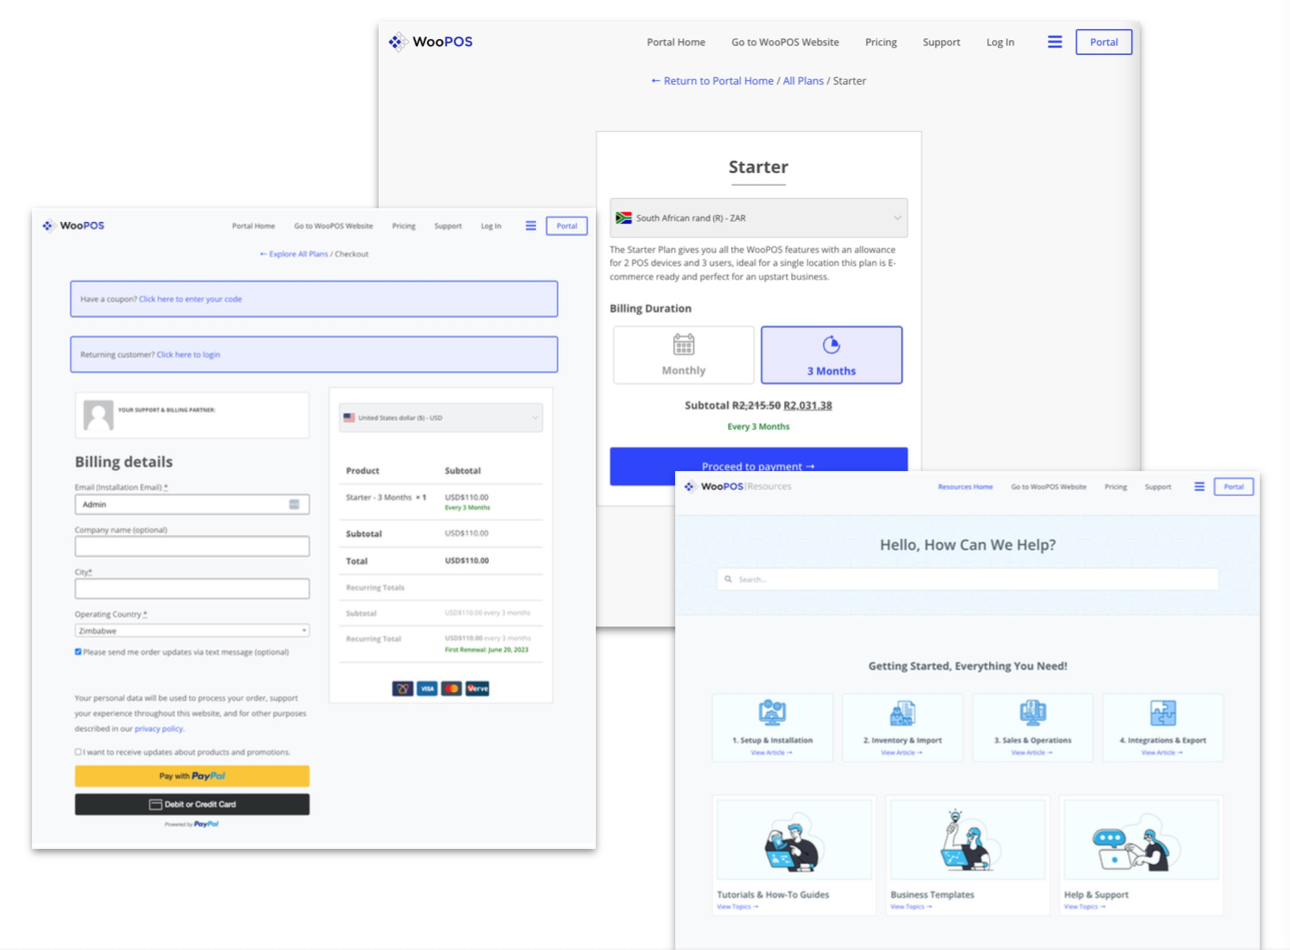
Task: Open the Operating Country Zimbabwe dropdown
Action: (x=191, y=631)
